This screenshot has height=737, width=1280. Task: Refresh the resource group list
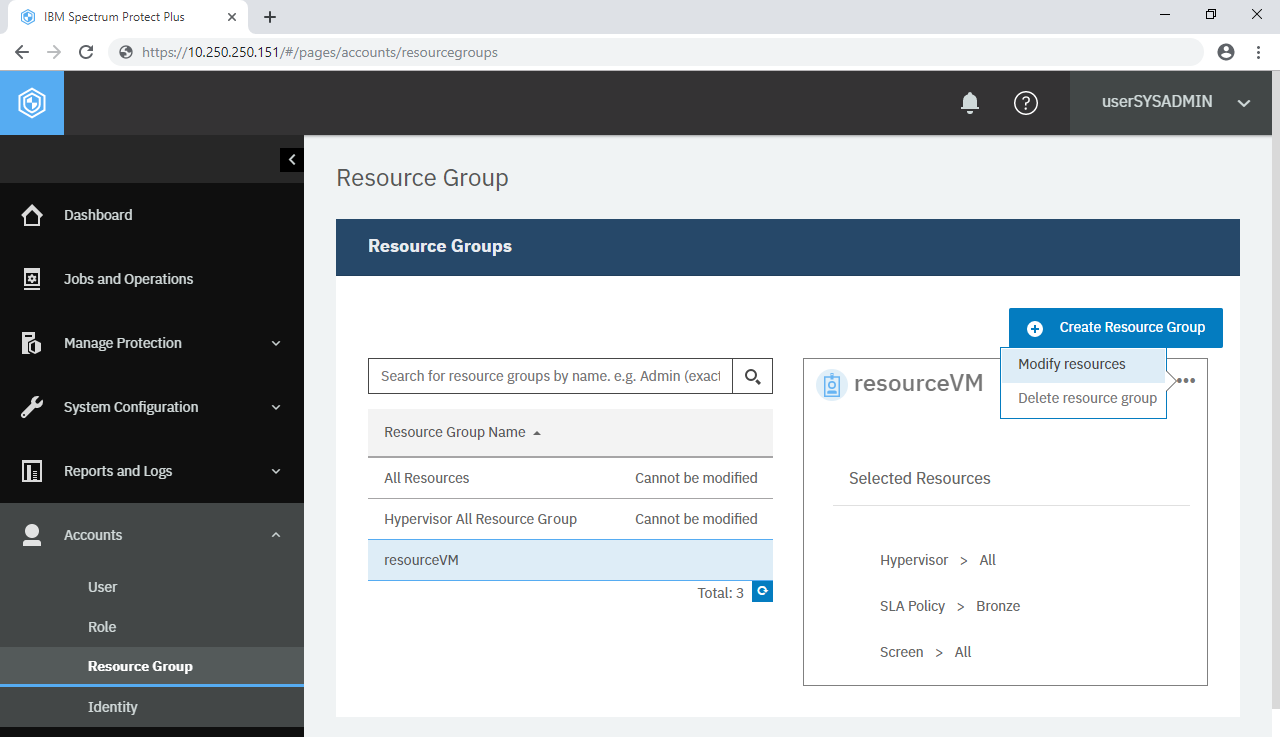pos(762,592)
